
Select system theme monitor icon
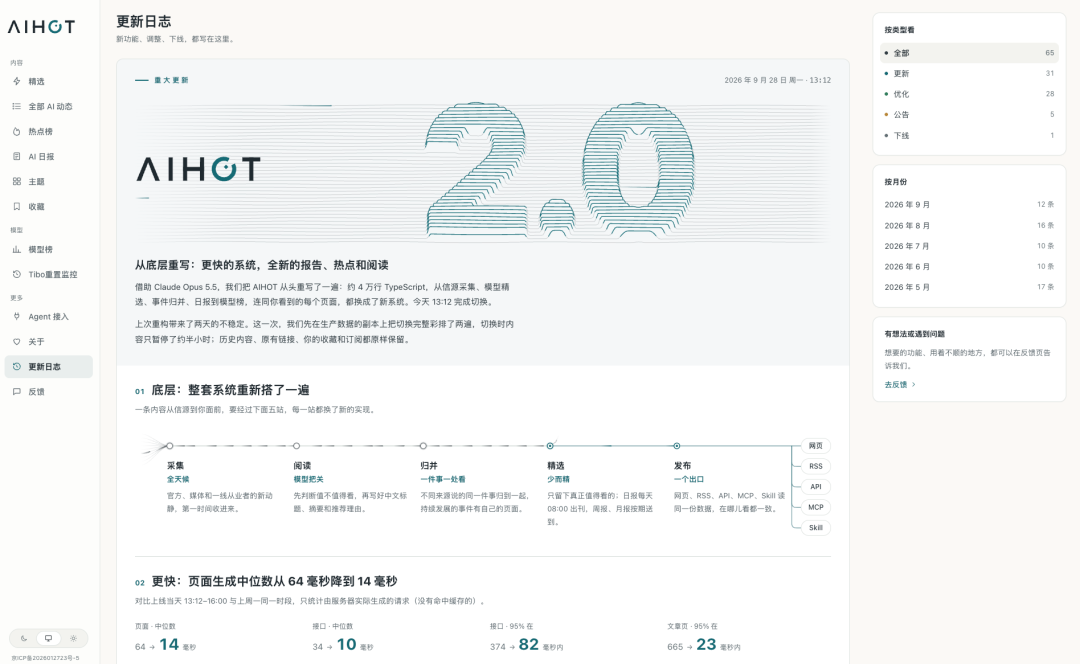pos(48,639)
